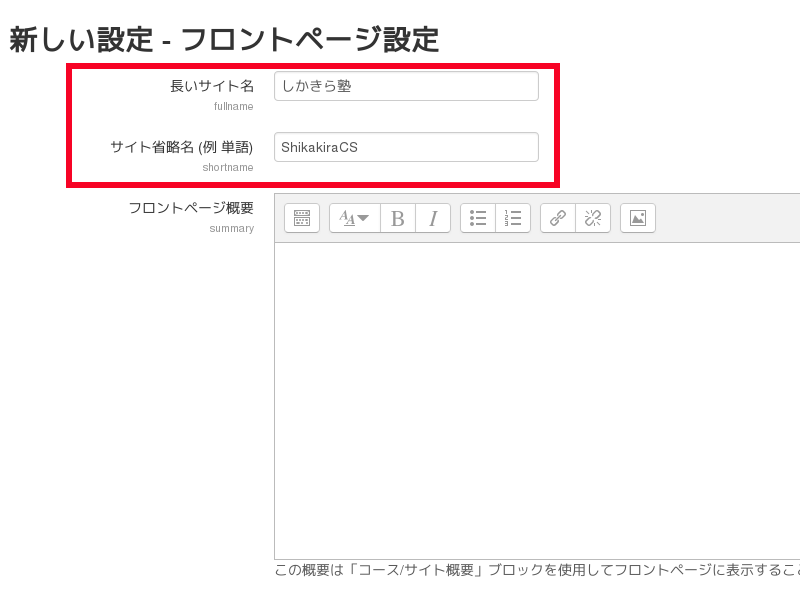Insert an ordered numbered list
Screen dimensions: 800x600
pos(513,218)
